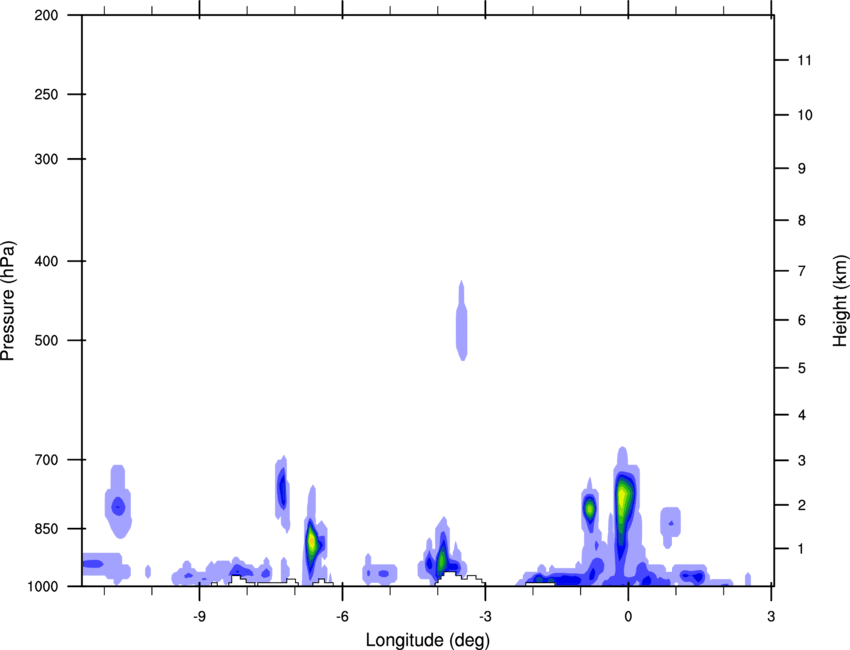Click the blue contour blob near 700 hPa, longitude -7.3
The height and width of the screenshot is (650, 850).
pyautogui.click(x=282, y=488)
